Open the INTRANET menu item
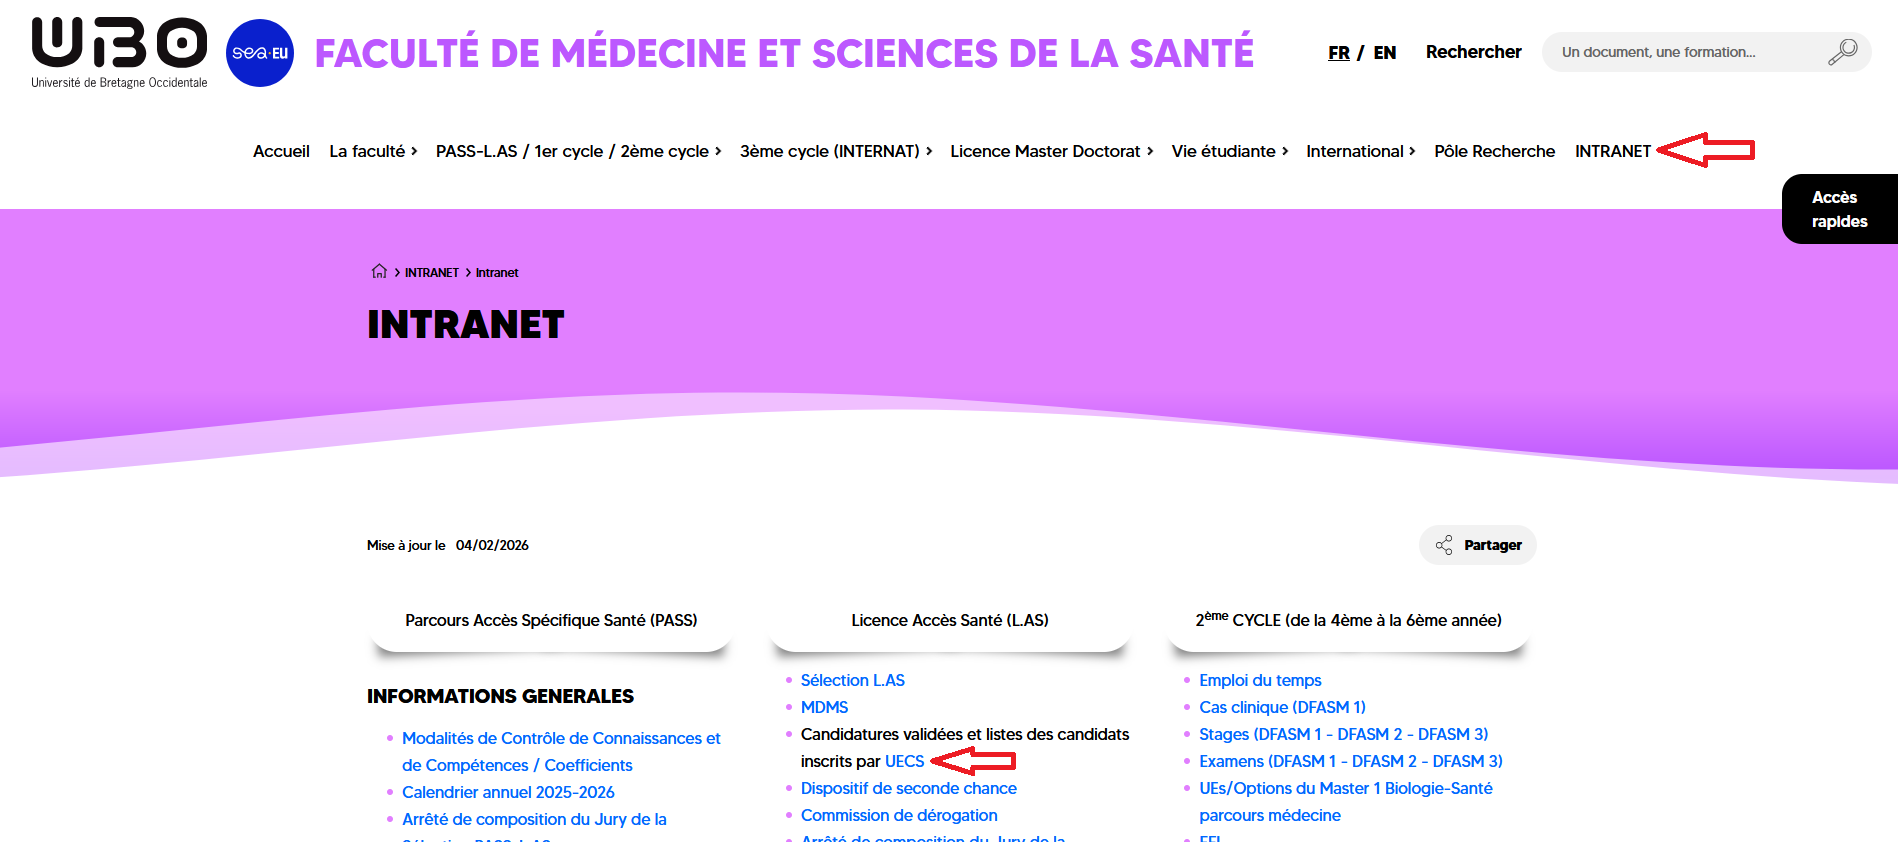Viewport: 1898px width, 842px height. [x=1613, y=151]
